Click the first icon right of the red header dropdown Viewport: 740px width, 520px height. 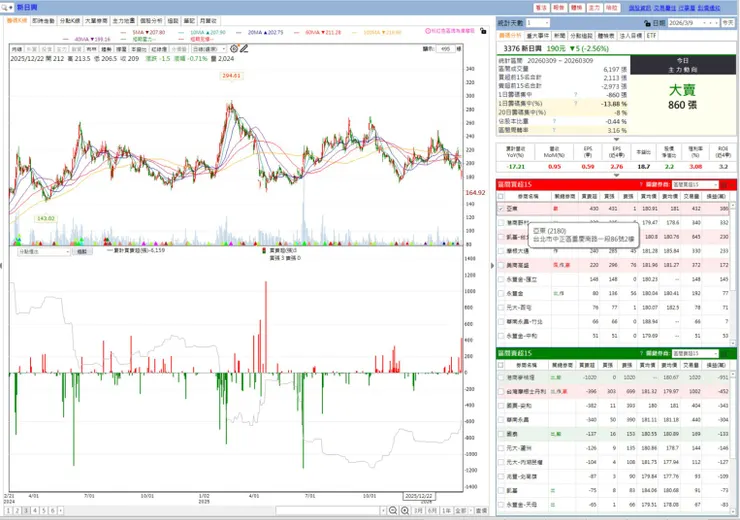724,185
